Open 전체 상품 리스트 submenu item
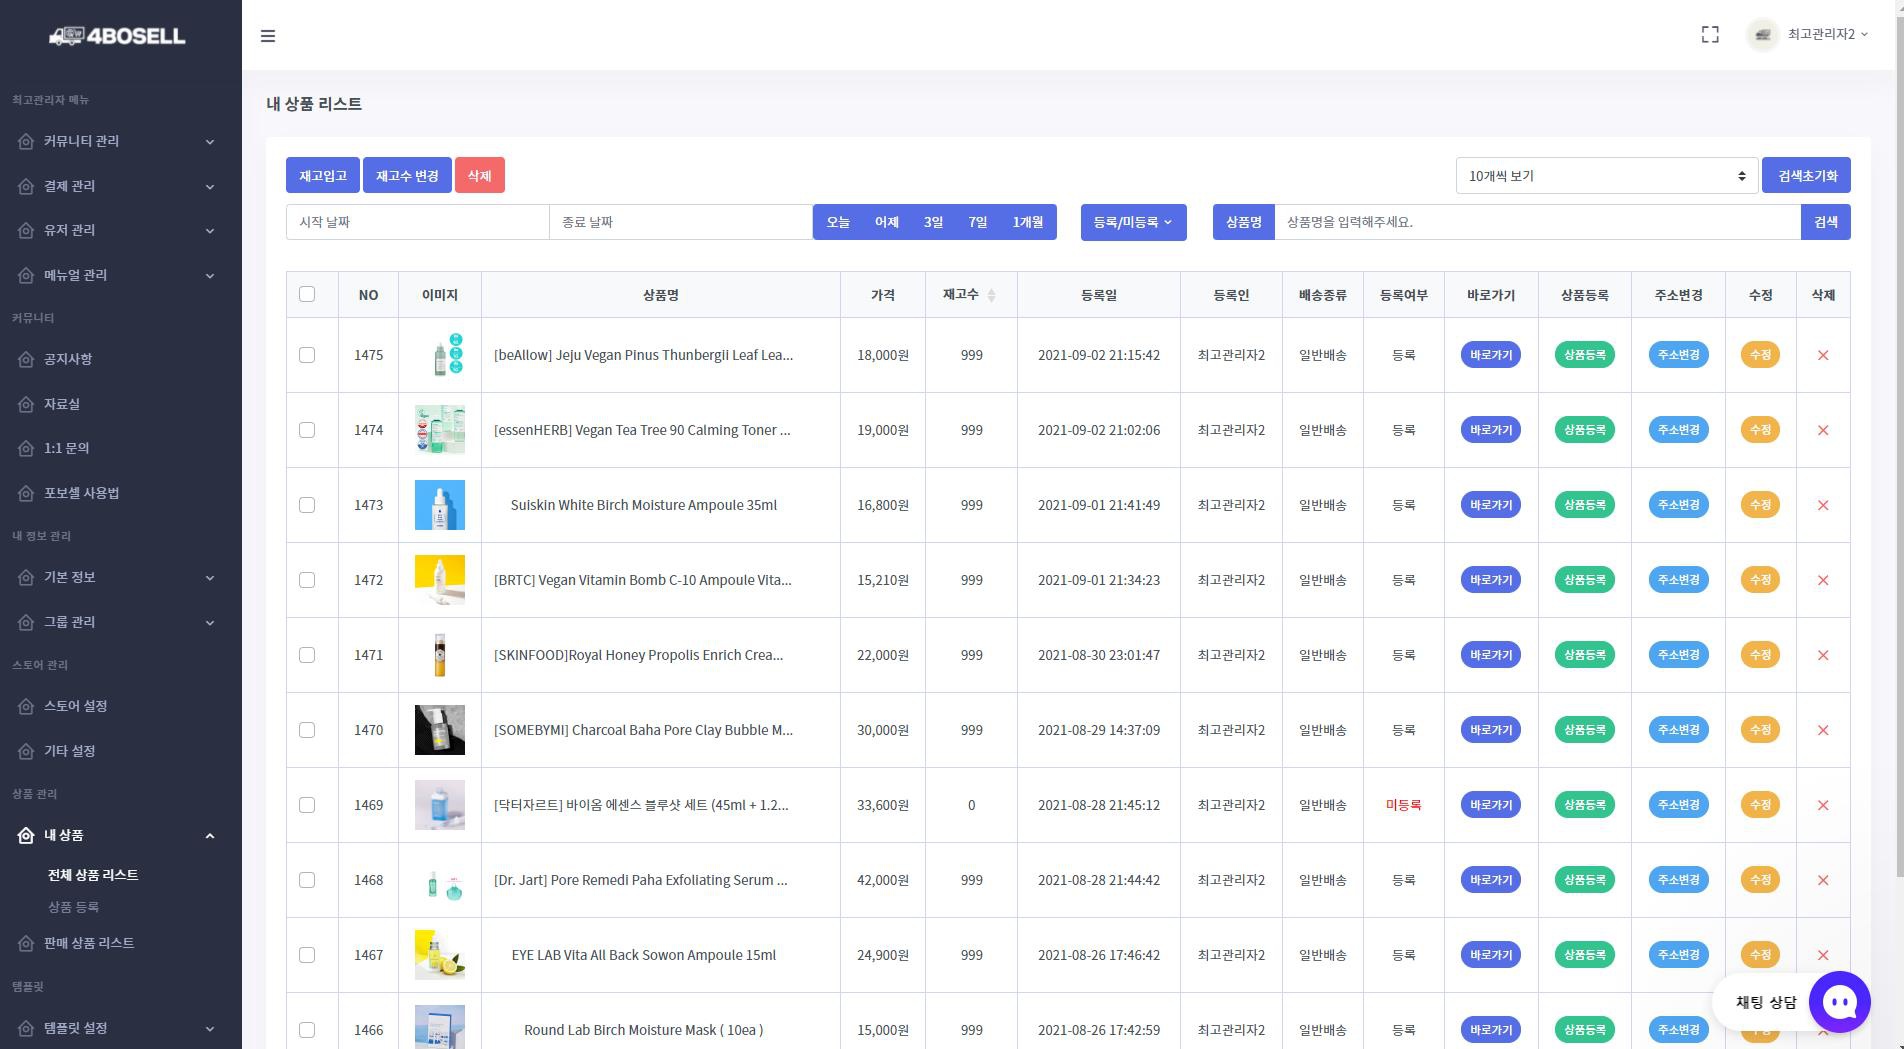1904x1049 pixels. coord(93,875)
